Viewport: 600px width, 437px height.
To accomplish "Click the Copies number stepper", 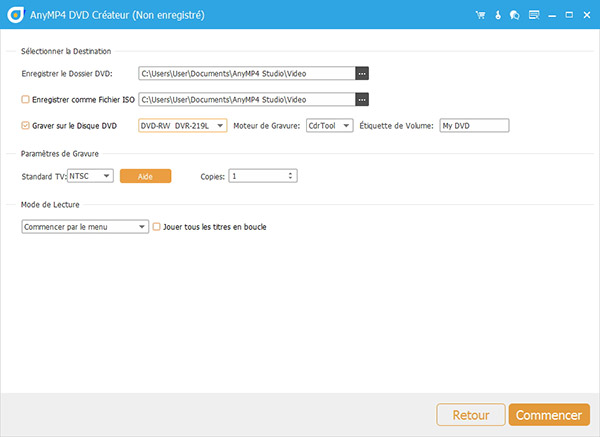I will click(263, 175).
